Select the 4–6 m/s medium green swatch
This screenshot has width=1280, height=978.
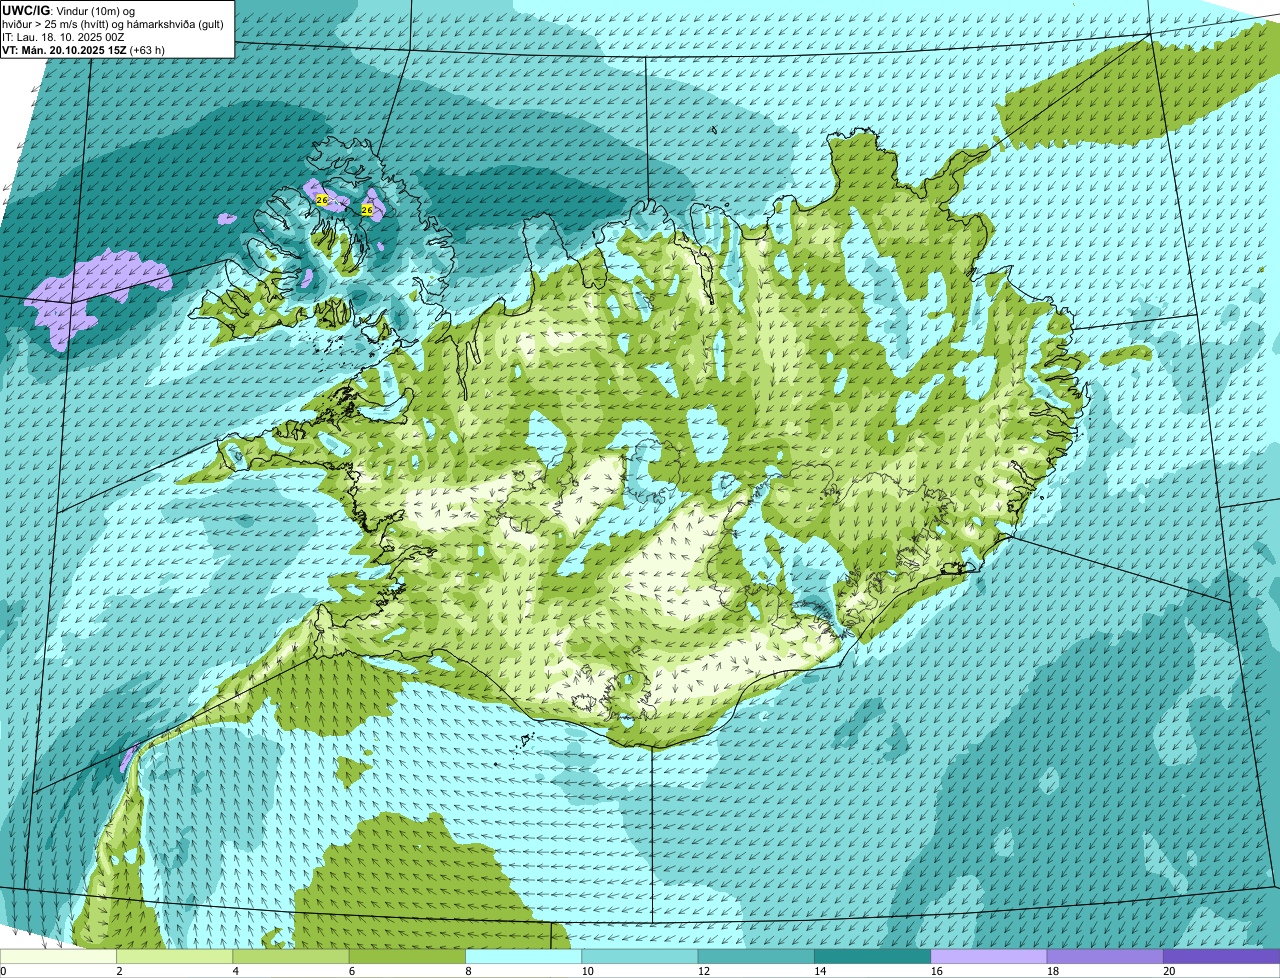point(291,956)
